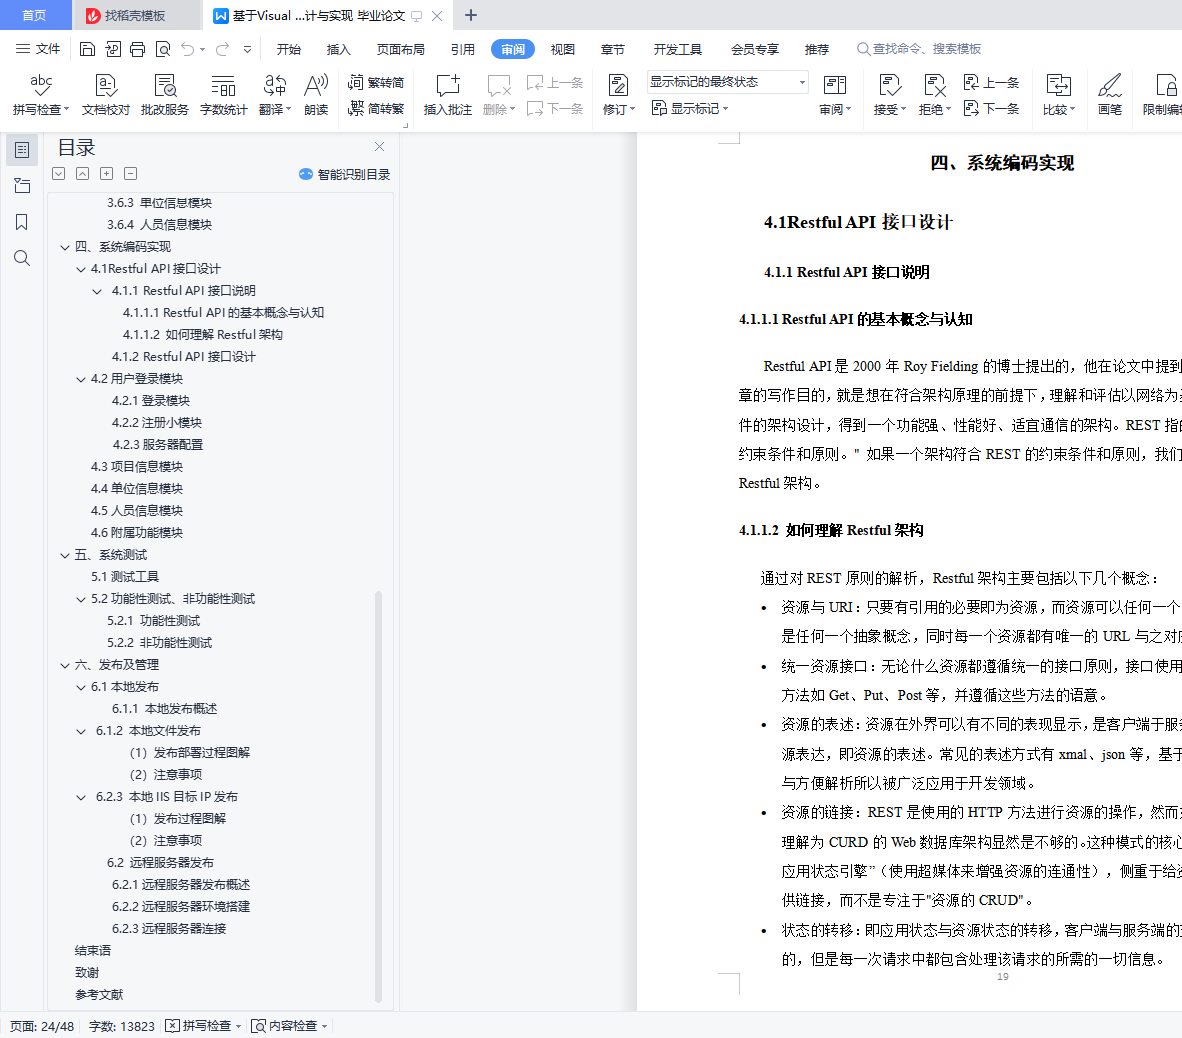Open the bookmark sidebar icon
This screenshot has height=1038, width=1182.
22,222
